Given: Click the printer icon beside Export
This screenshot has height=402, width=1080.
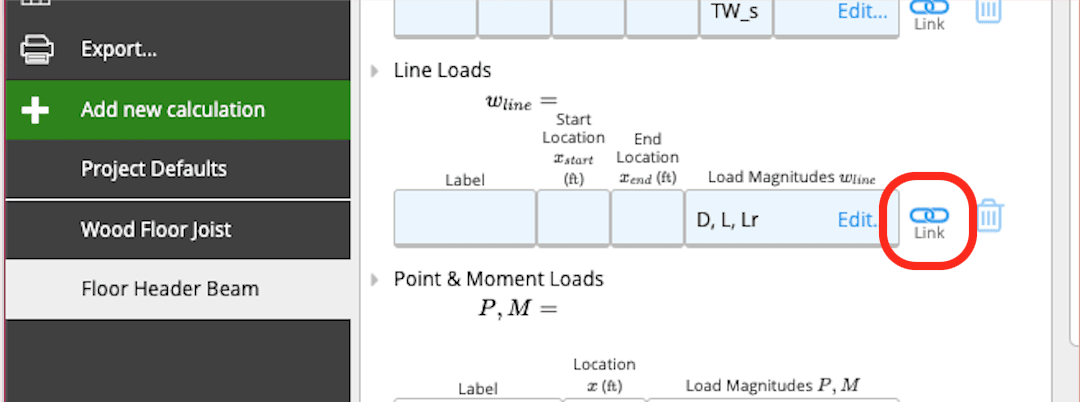Looking at the screenshot, I should coord(34,50).
